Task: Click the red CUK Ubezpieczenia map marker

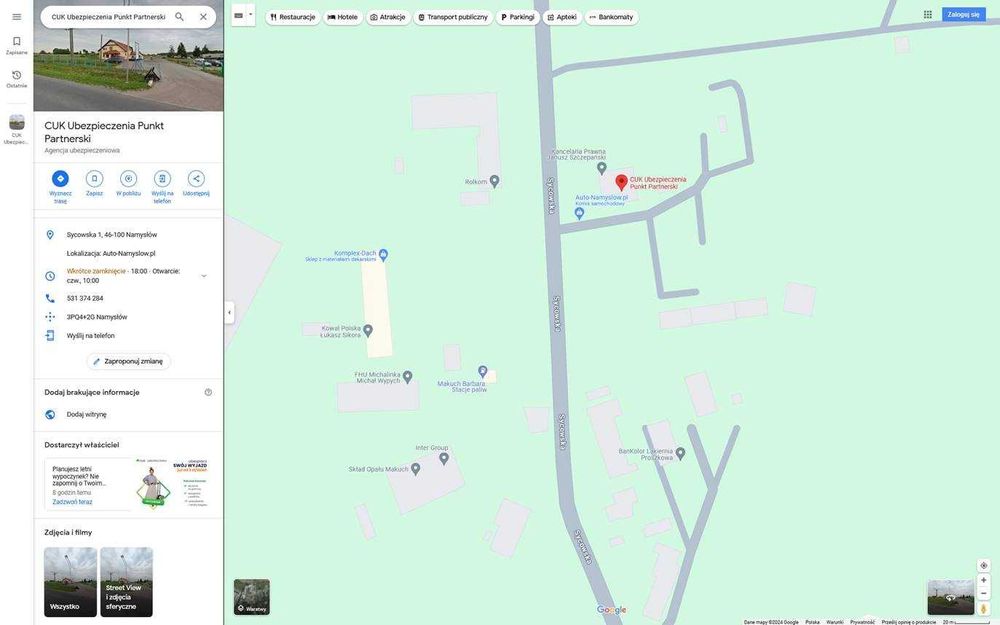Action: point(621,183)
